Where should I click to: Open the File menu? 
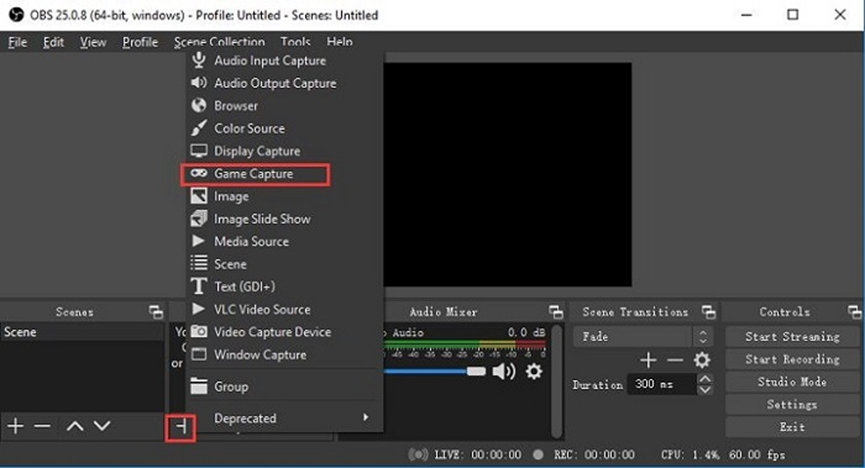coord(18,42)
